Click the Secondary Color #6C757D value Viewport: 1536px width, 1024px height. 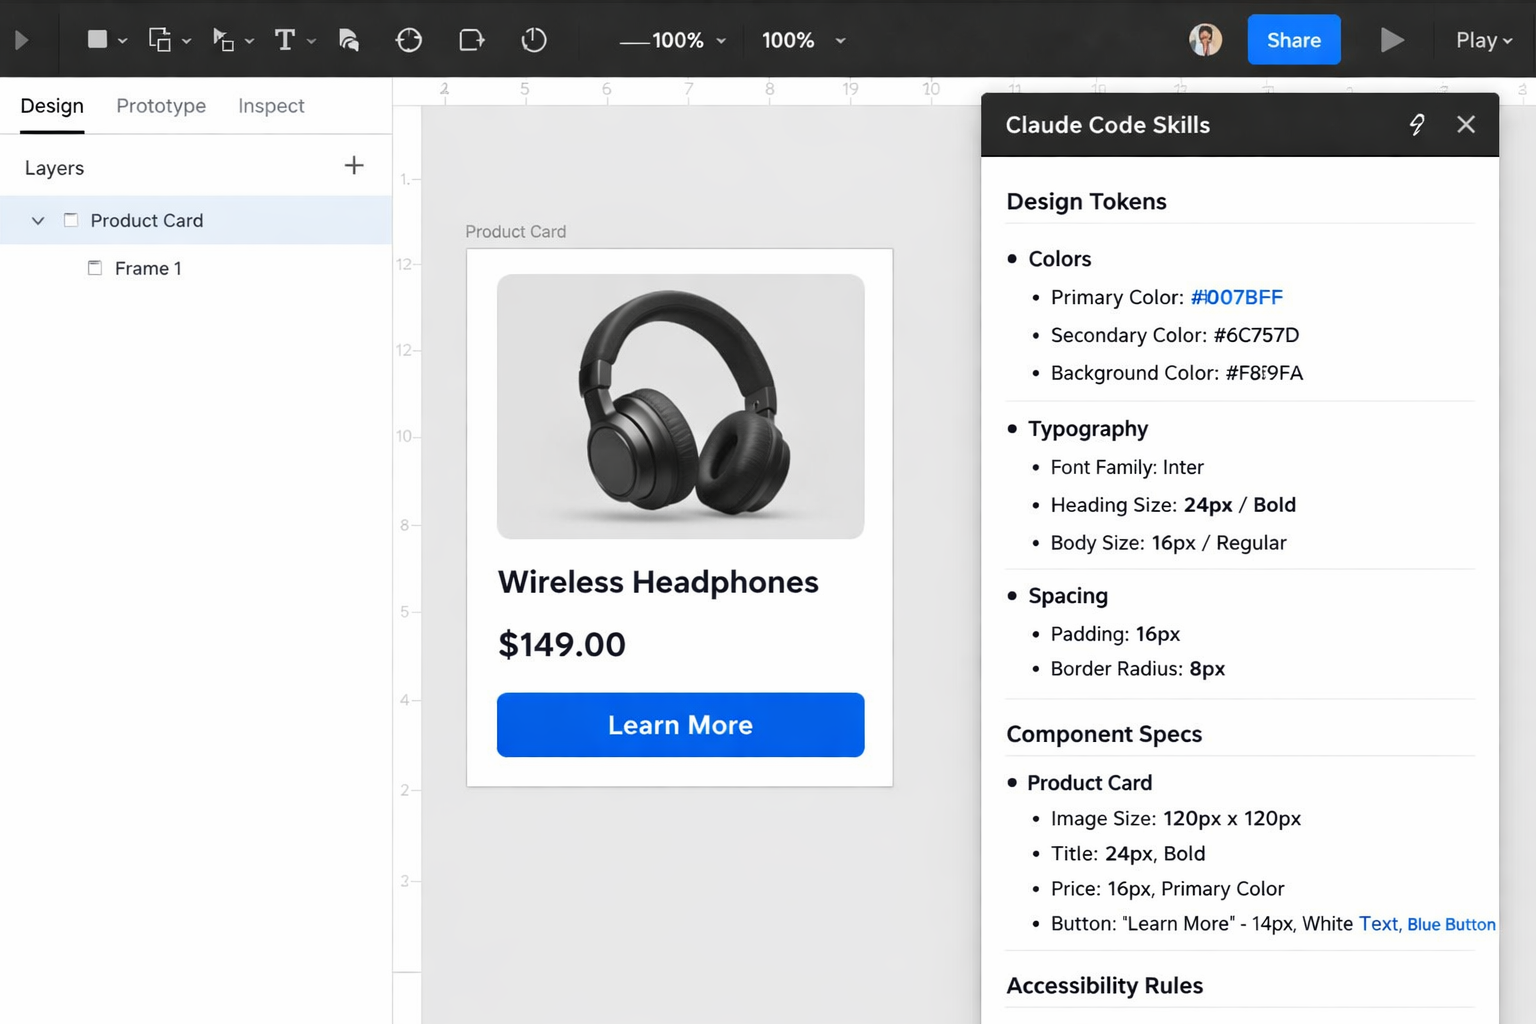click(x=1256, y=335)
